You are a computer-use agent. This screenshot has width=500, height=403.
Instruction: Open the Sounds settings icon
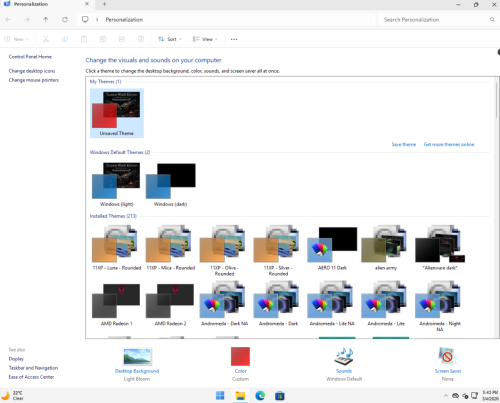[x=344, y=356]
